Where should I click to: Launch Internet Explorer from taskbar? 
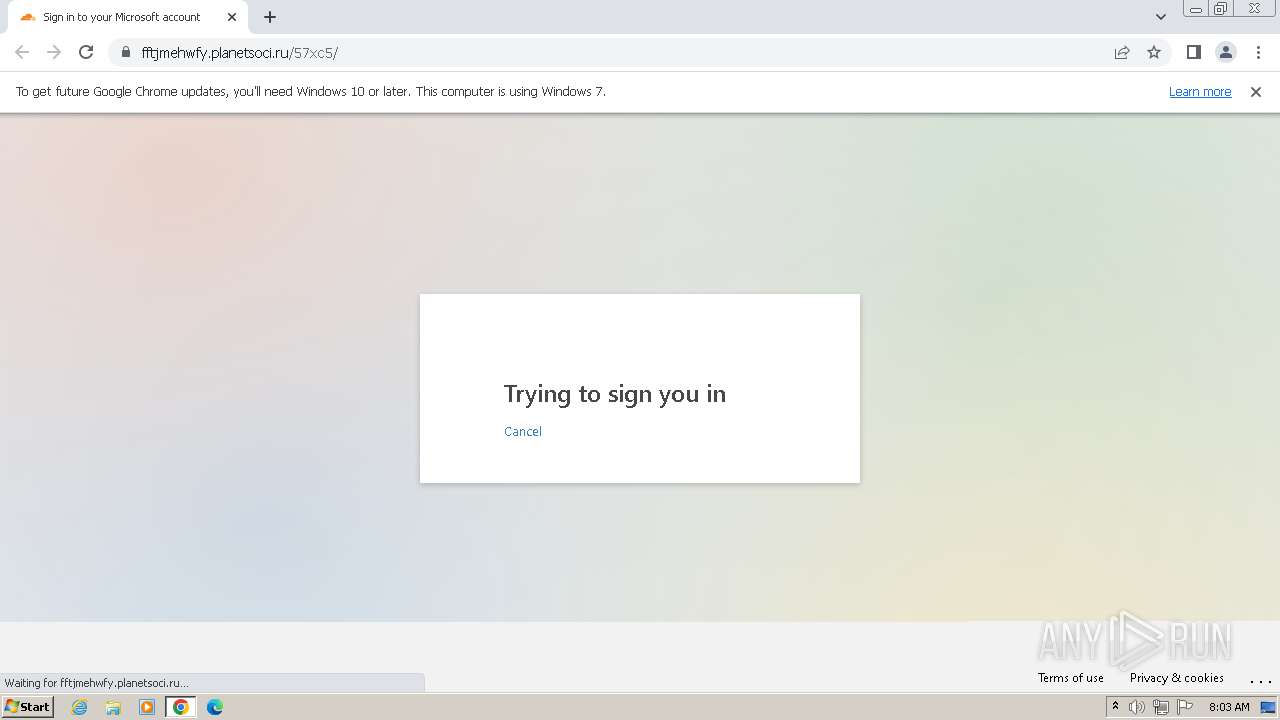80,707
